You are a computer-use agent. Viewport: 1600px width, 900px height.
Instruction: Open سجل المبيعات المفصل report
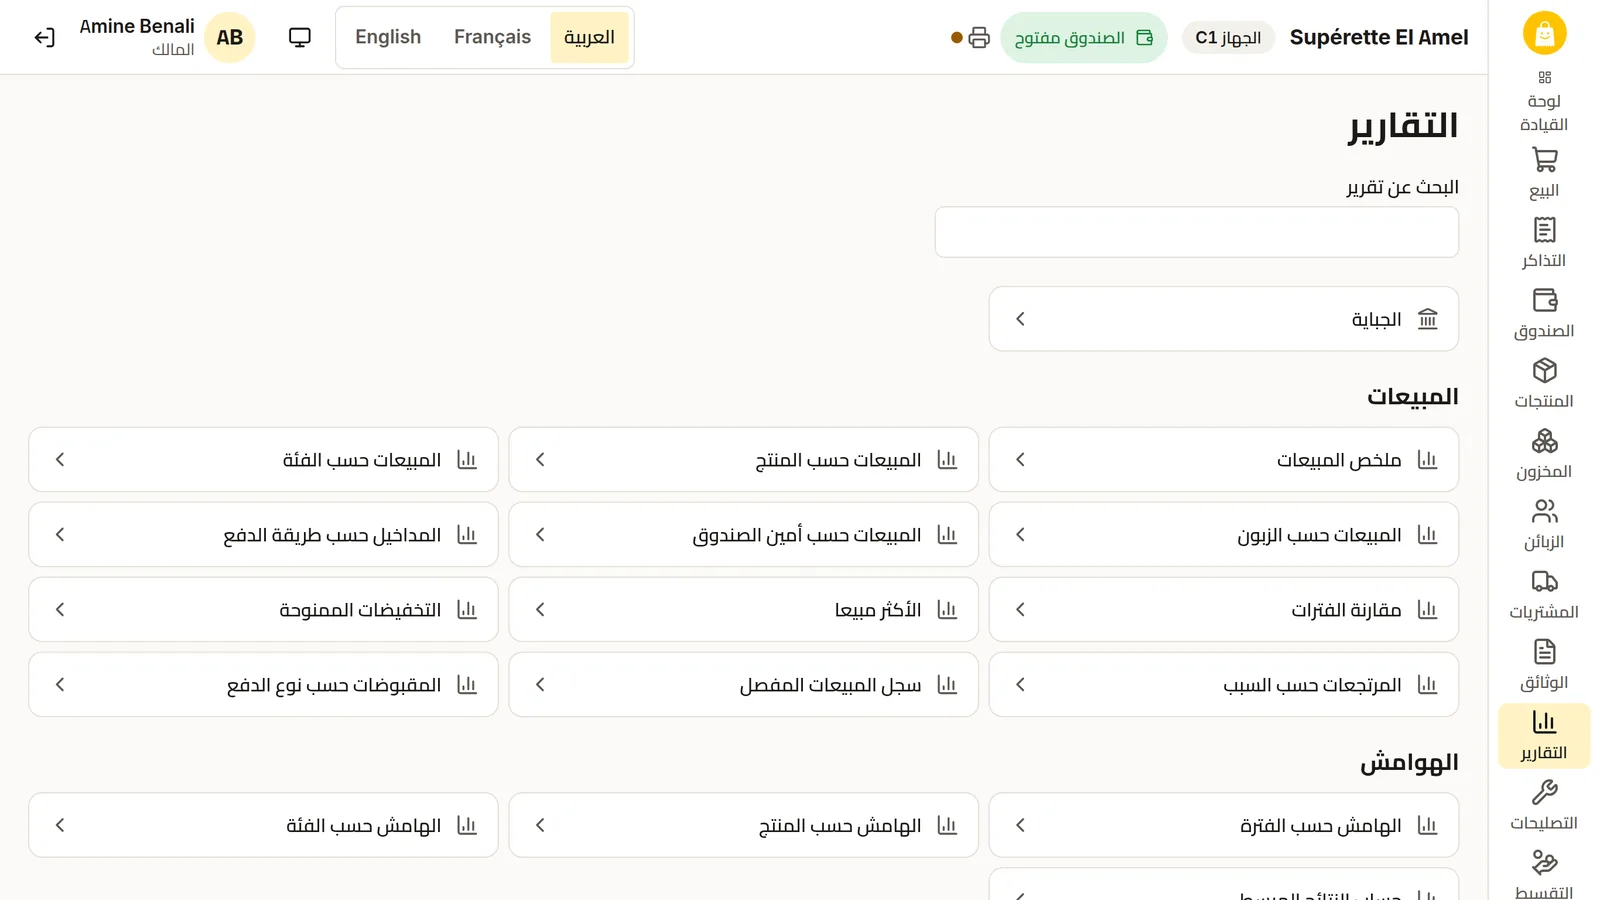[x=743, y=685]
